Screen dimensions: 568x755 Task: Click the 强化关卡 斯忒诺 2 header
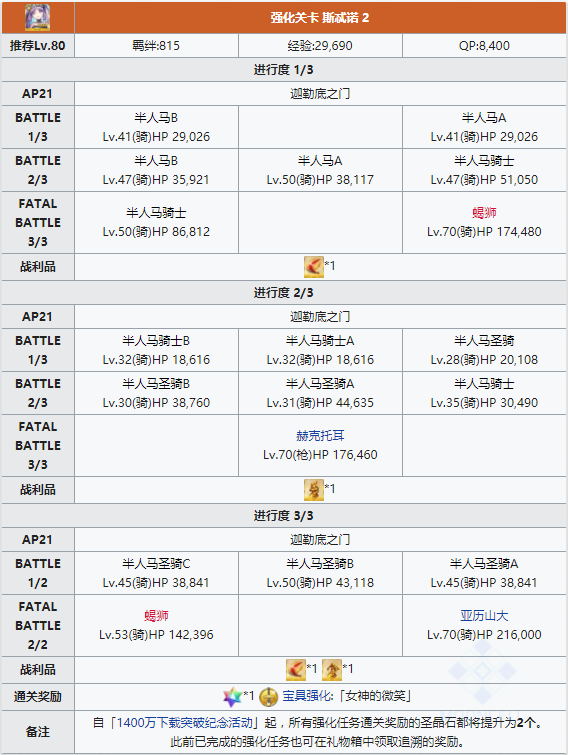click(x=320, y=18)
